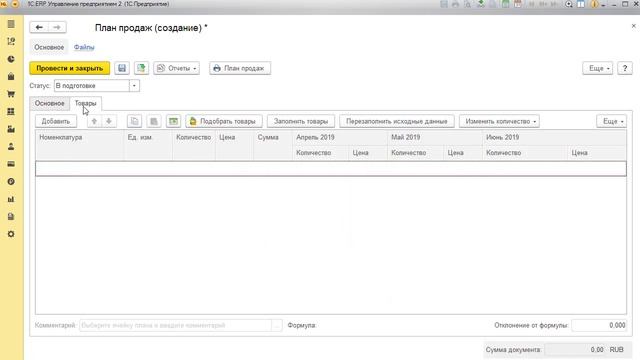This screenshot has height=360, width=640.
Task: Open help with the question mark button
Action: pos(624,68)
